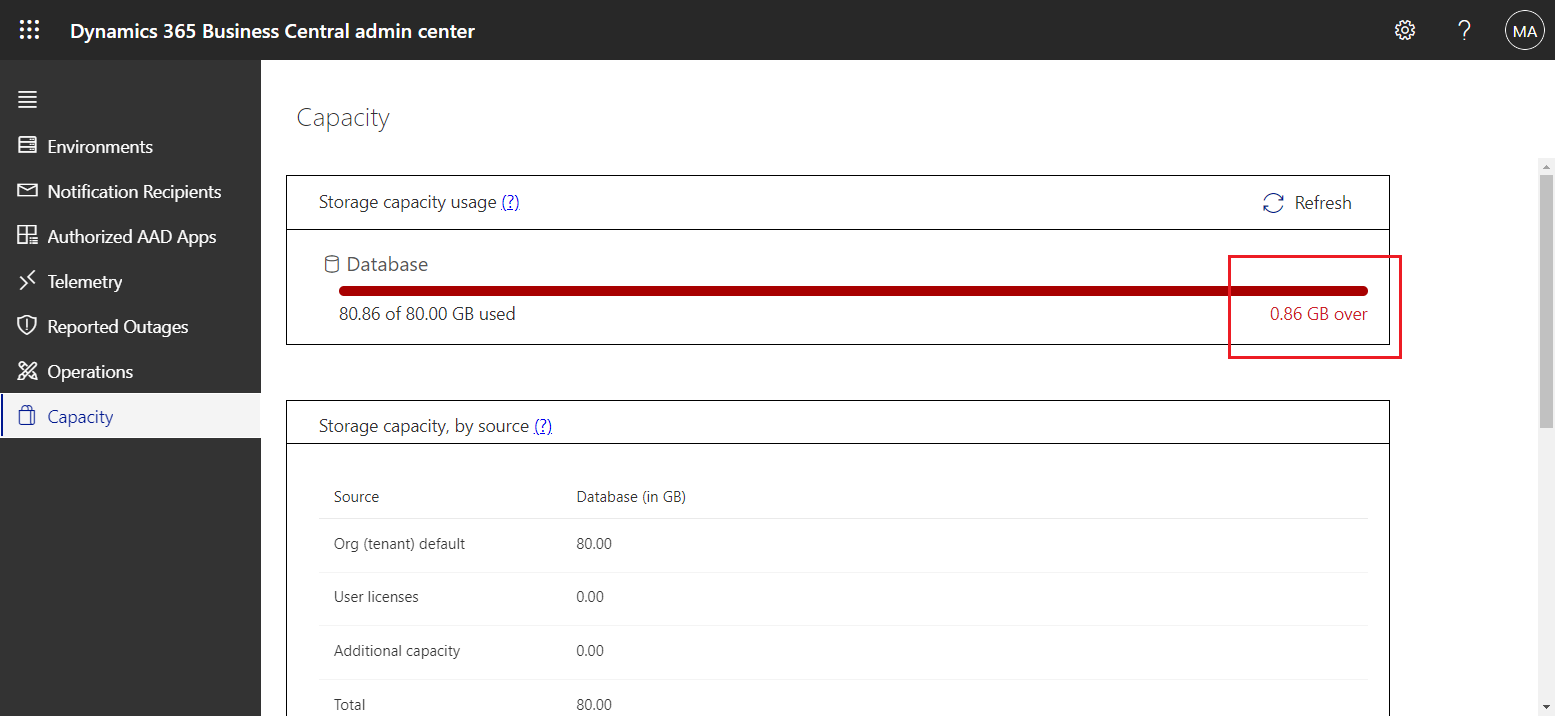Click the Reported Outages shield icon
Image resolution: width=1555 pixels, height=716 pixels.
pos(27,326)
